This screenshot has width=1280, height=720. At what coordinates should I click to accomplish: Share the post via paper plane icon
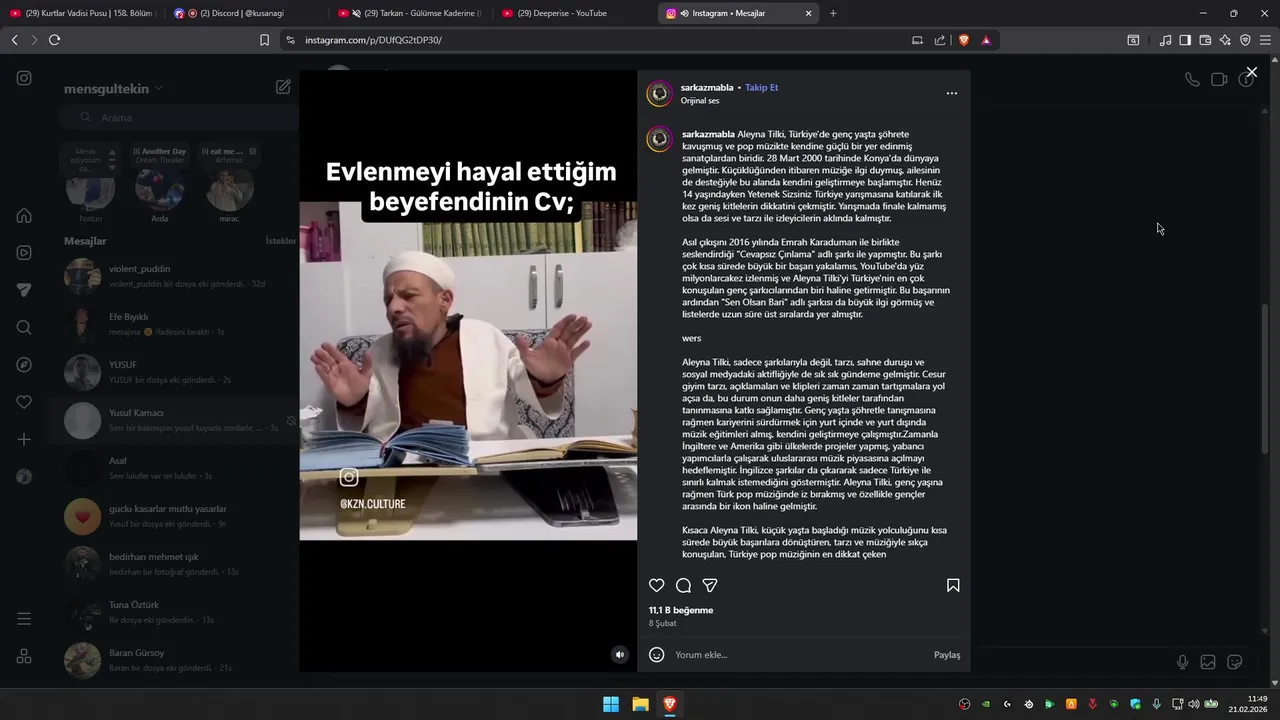[x=710, y=585]
